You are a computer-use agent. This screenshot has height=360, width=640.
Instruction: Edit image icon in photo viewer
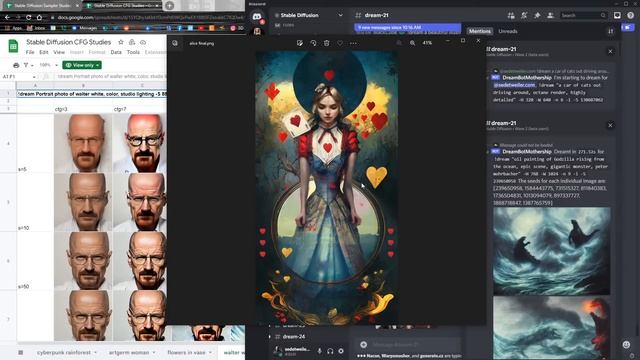click(x=300, y=43)
